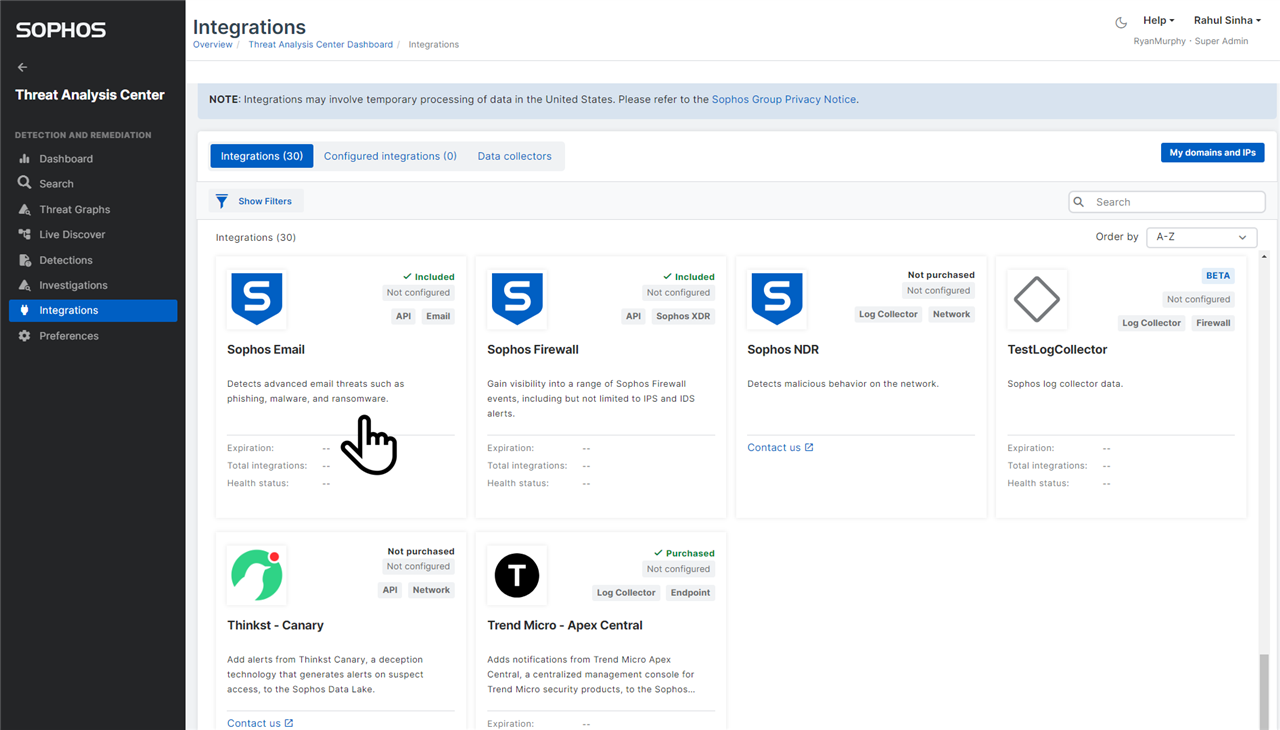Click the API tag on Thinkst - Canary

[x=390, y=590]
